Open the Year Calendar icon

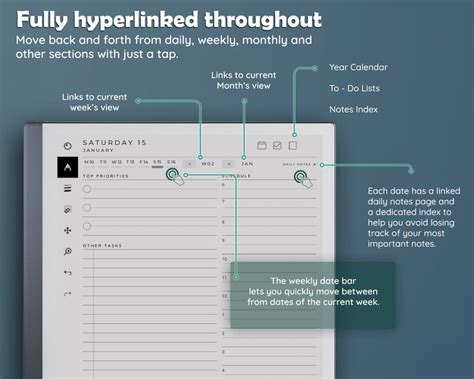coord(262,145)
